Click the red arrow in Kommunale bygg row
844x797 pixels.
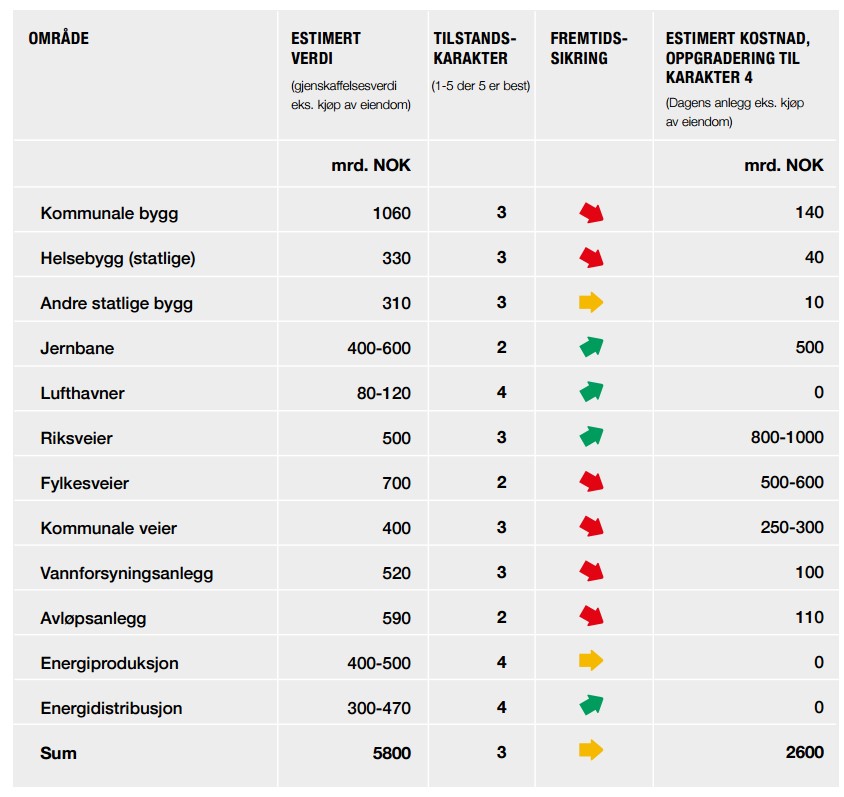pyautogui.click(x=591, y=213)
